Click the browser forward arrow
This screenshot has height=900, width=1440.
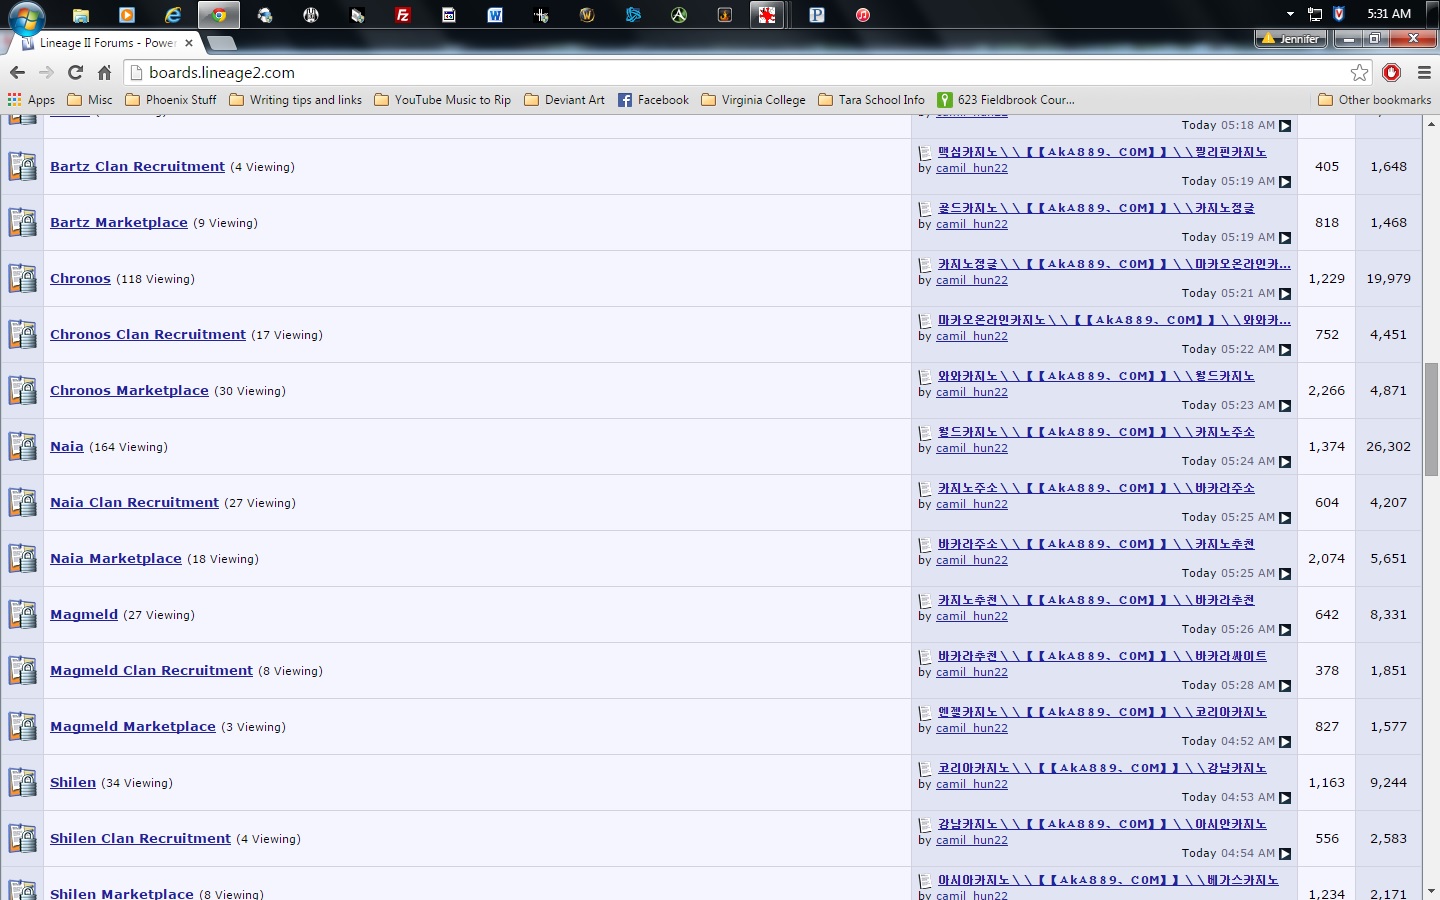pos(46,72)
